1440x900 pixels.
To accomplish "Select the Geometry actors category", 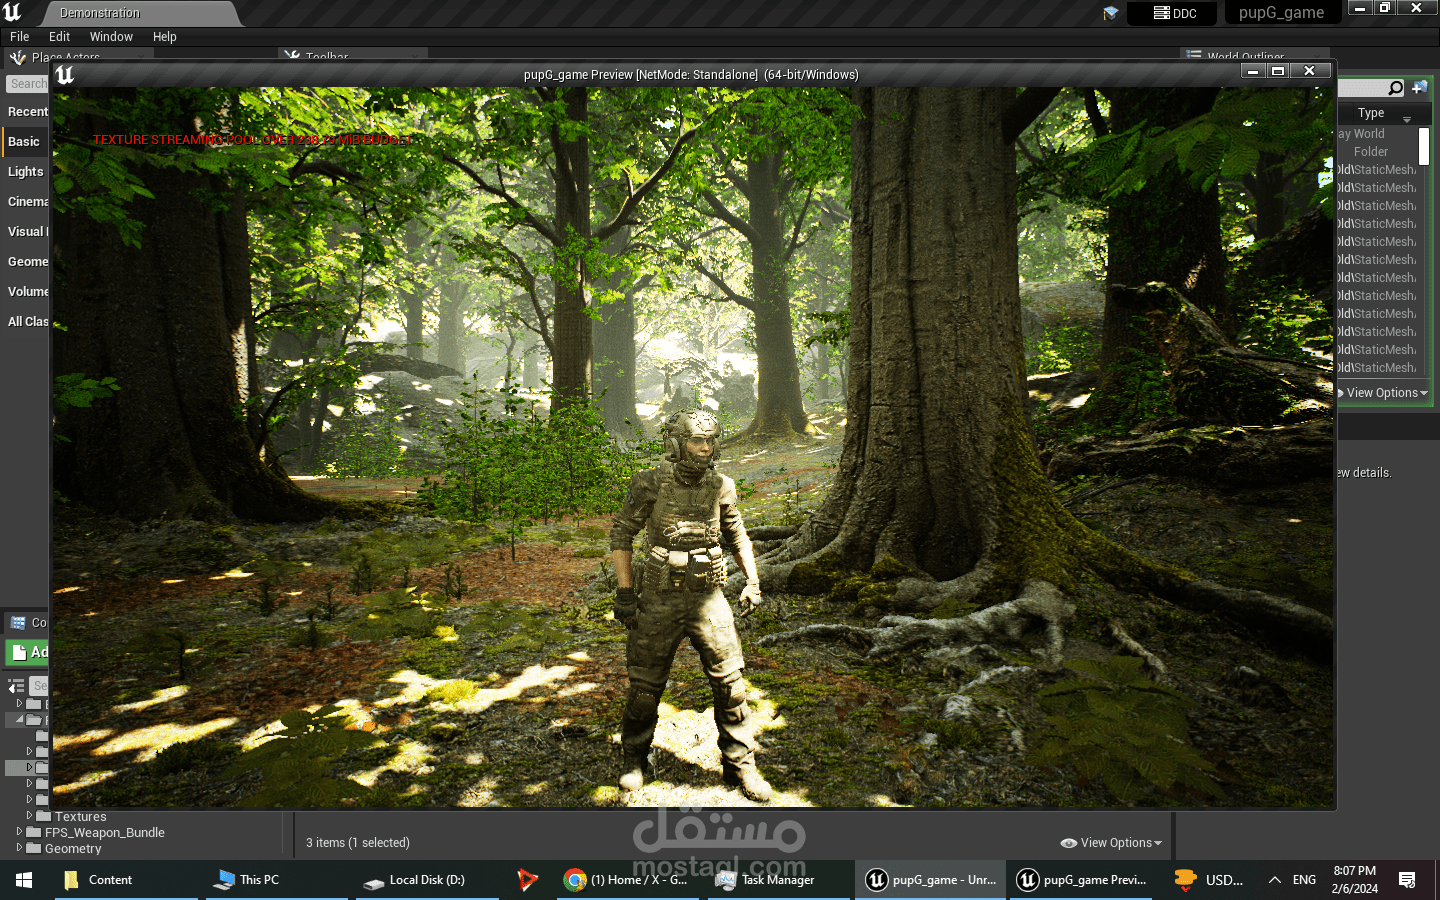I will tap(26, 262).
